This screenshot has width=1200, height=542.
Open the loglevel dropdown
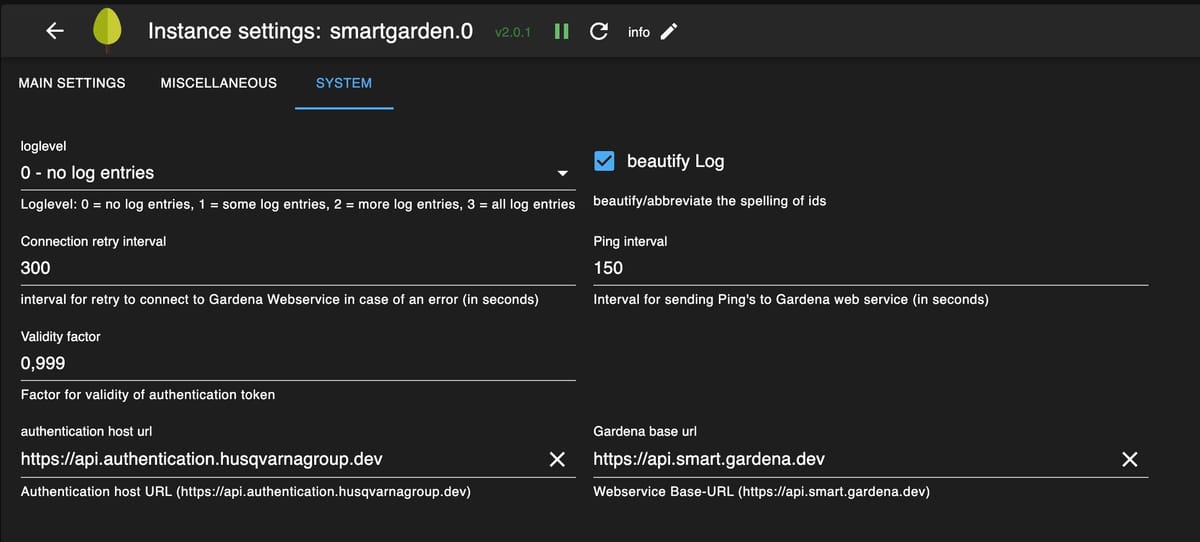click(x=298, y=173)
